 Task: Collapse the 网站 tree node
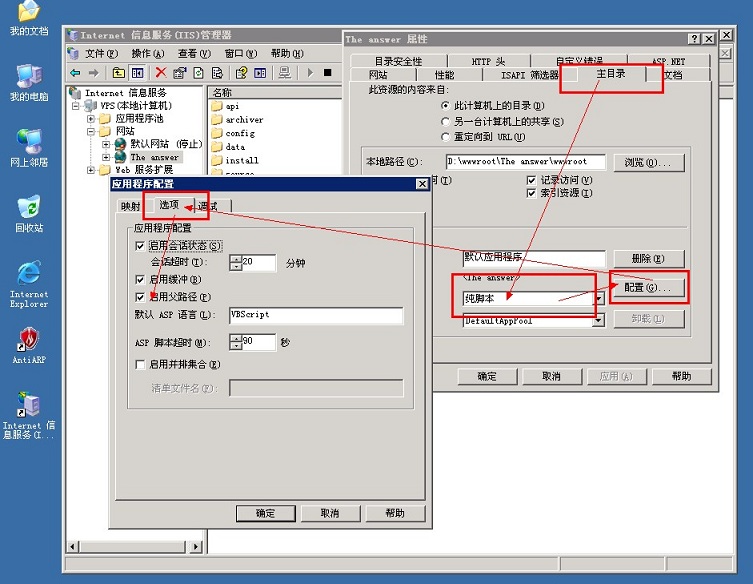[x=91, y=131]
